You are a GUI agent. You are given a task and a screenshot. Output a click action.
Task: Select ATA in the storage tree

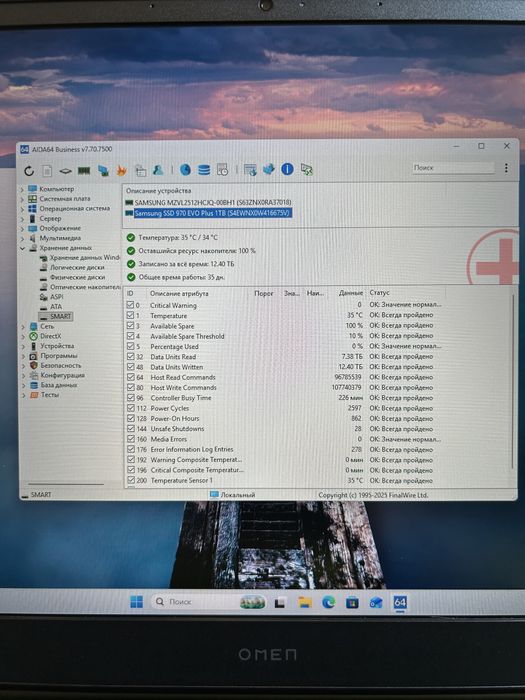[x=56, y=307]
